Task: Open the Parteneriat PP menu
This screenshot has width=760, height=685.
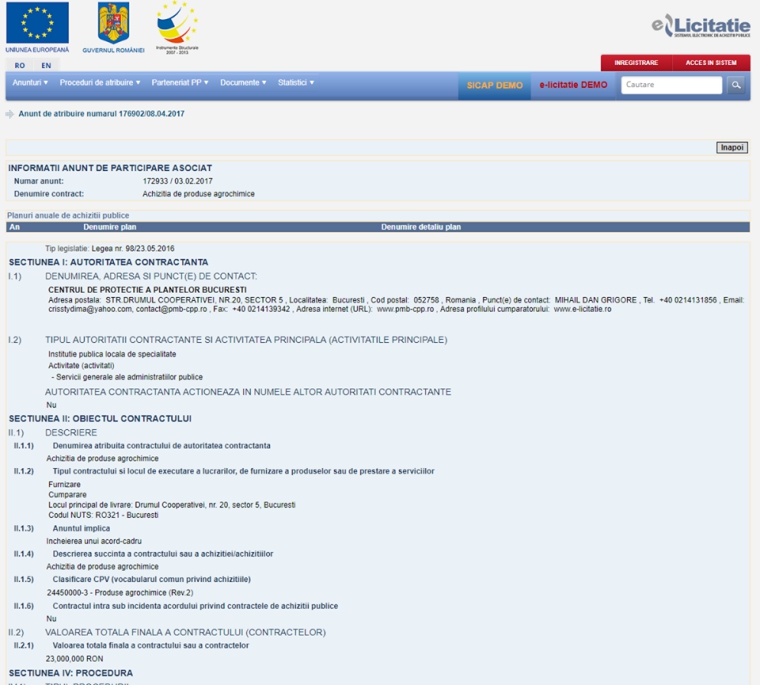Action: click(180, 82)
